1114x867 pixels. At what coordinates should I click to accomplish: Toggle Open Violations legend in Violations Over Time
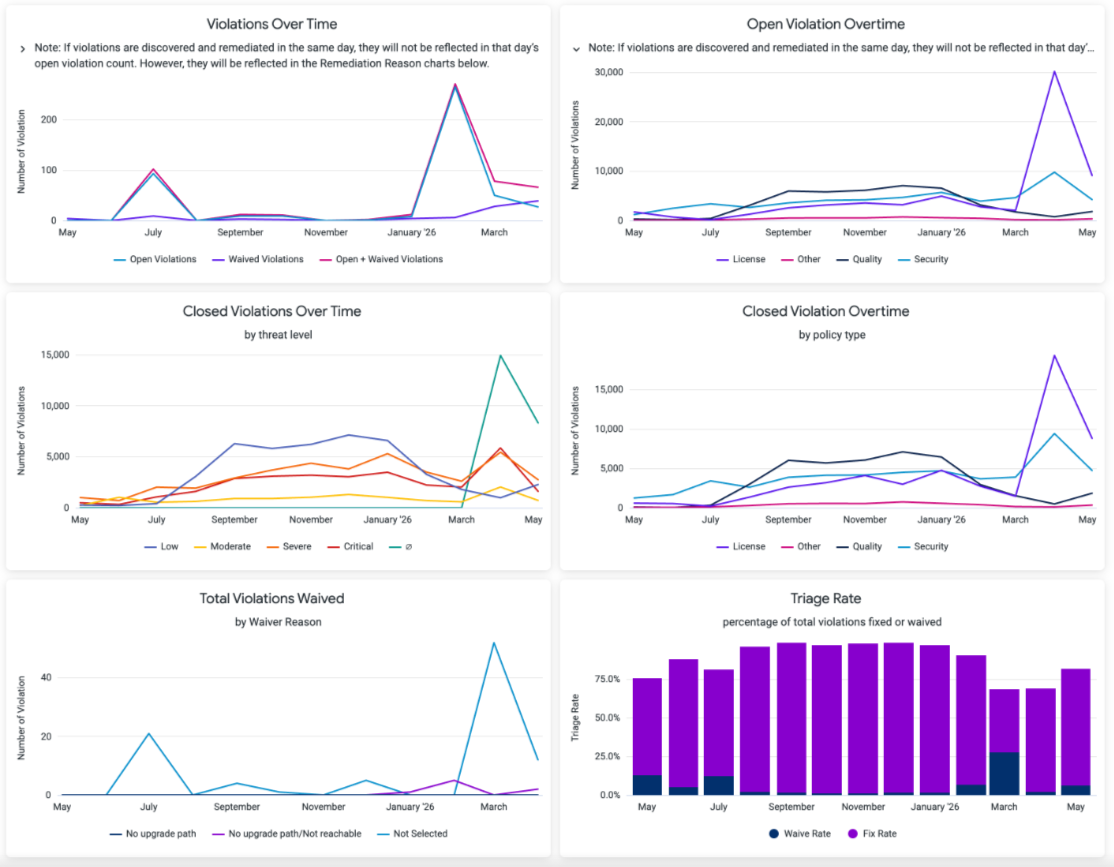point(155,259)
